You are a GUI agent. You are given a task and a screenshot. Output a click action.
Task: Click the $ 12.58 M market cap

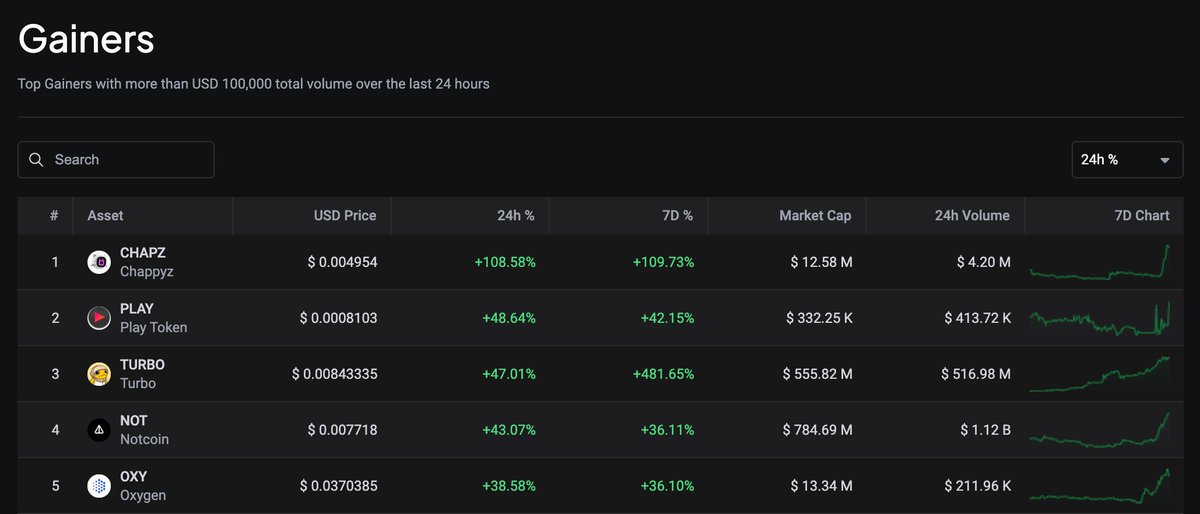(820, 262)
